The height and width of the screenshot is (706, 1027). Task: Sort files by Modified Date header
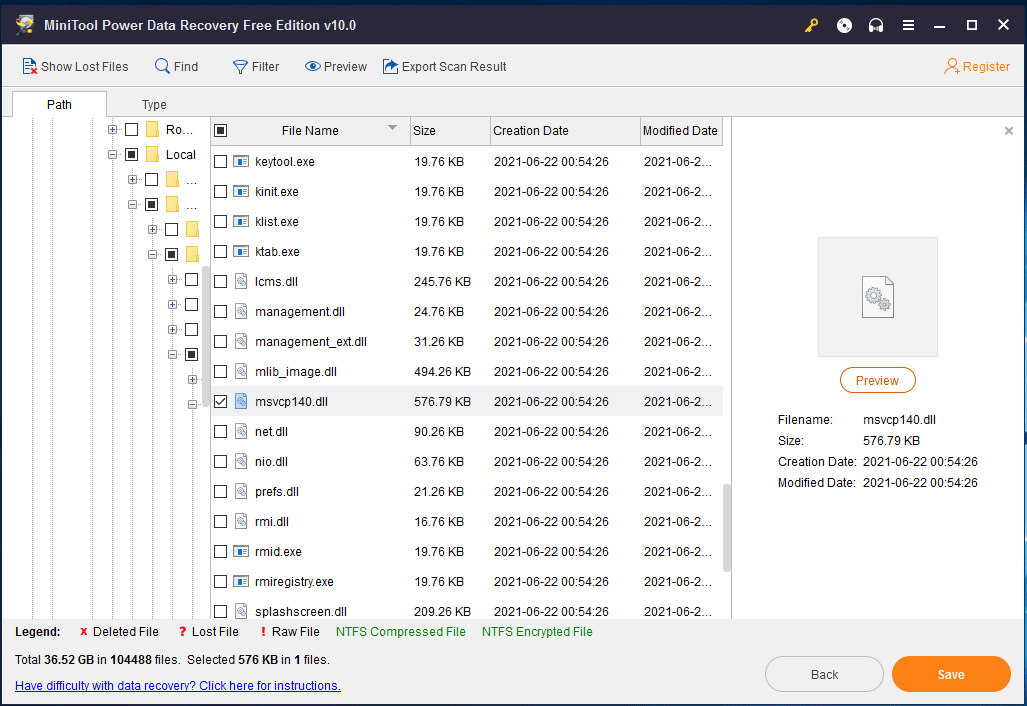click(681, 130)
